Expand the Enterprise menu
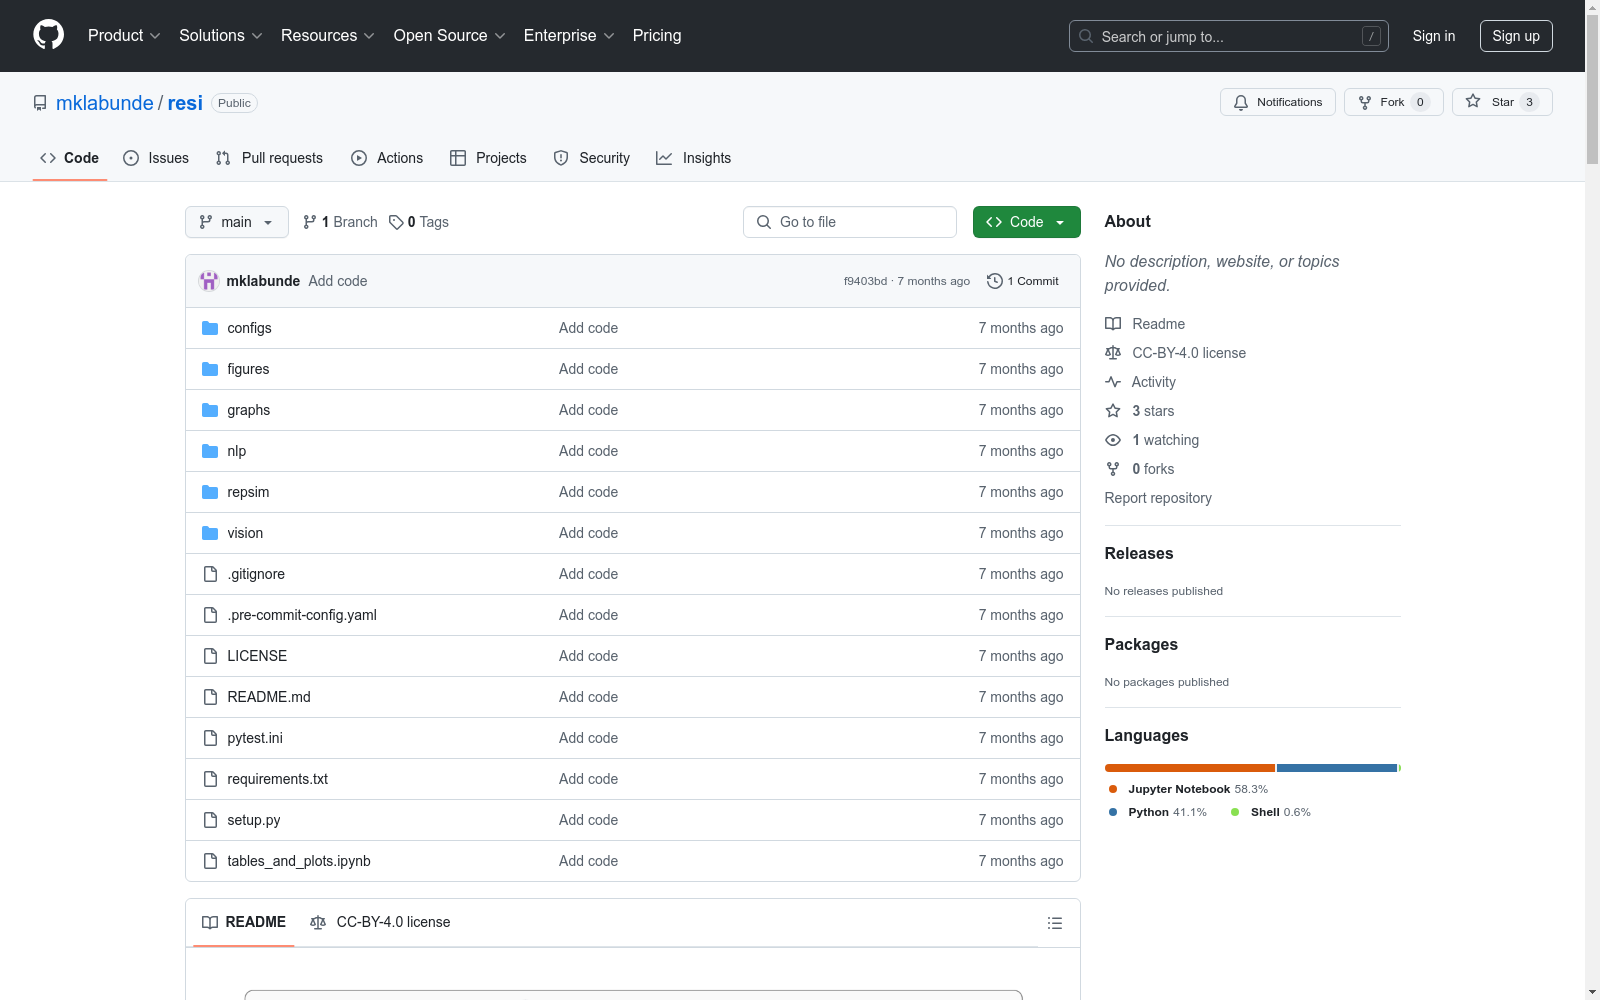 569,35
